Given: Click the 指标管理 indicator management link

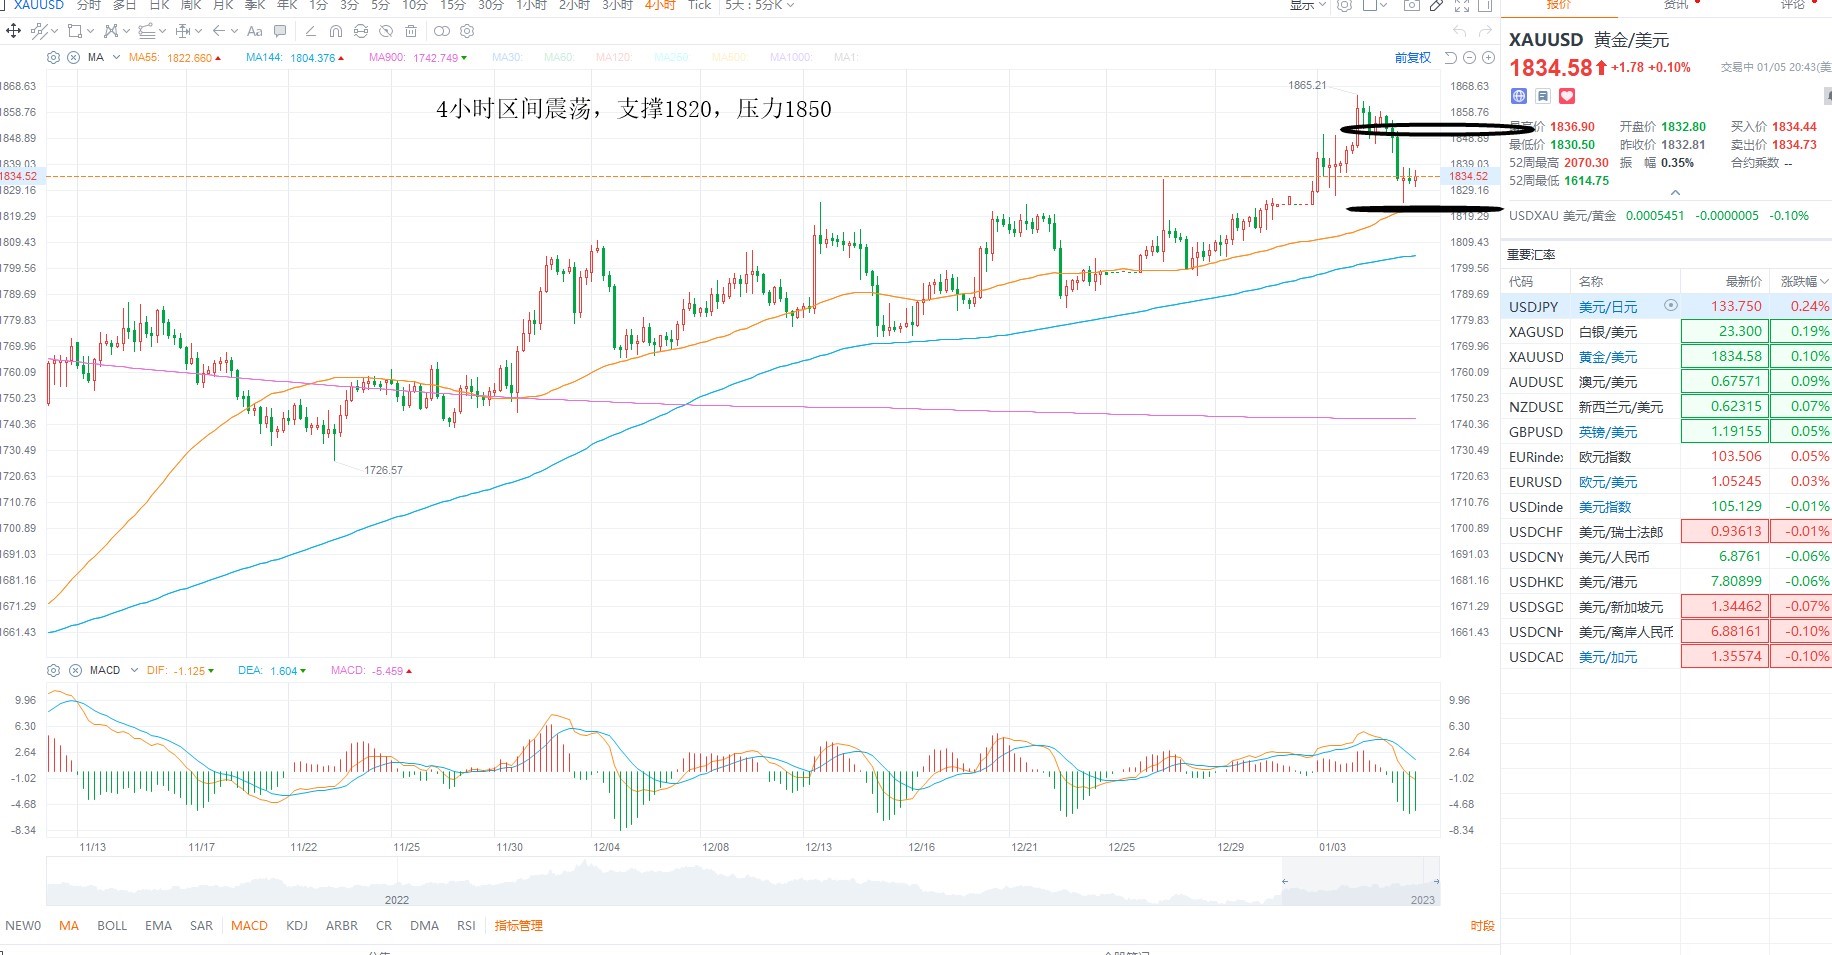Looking at the screenshot, I should click(518, 925).
